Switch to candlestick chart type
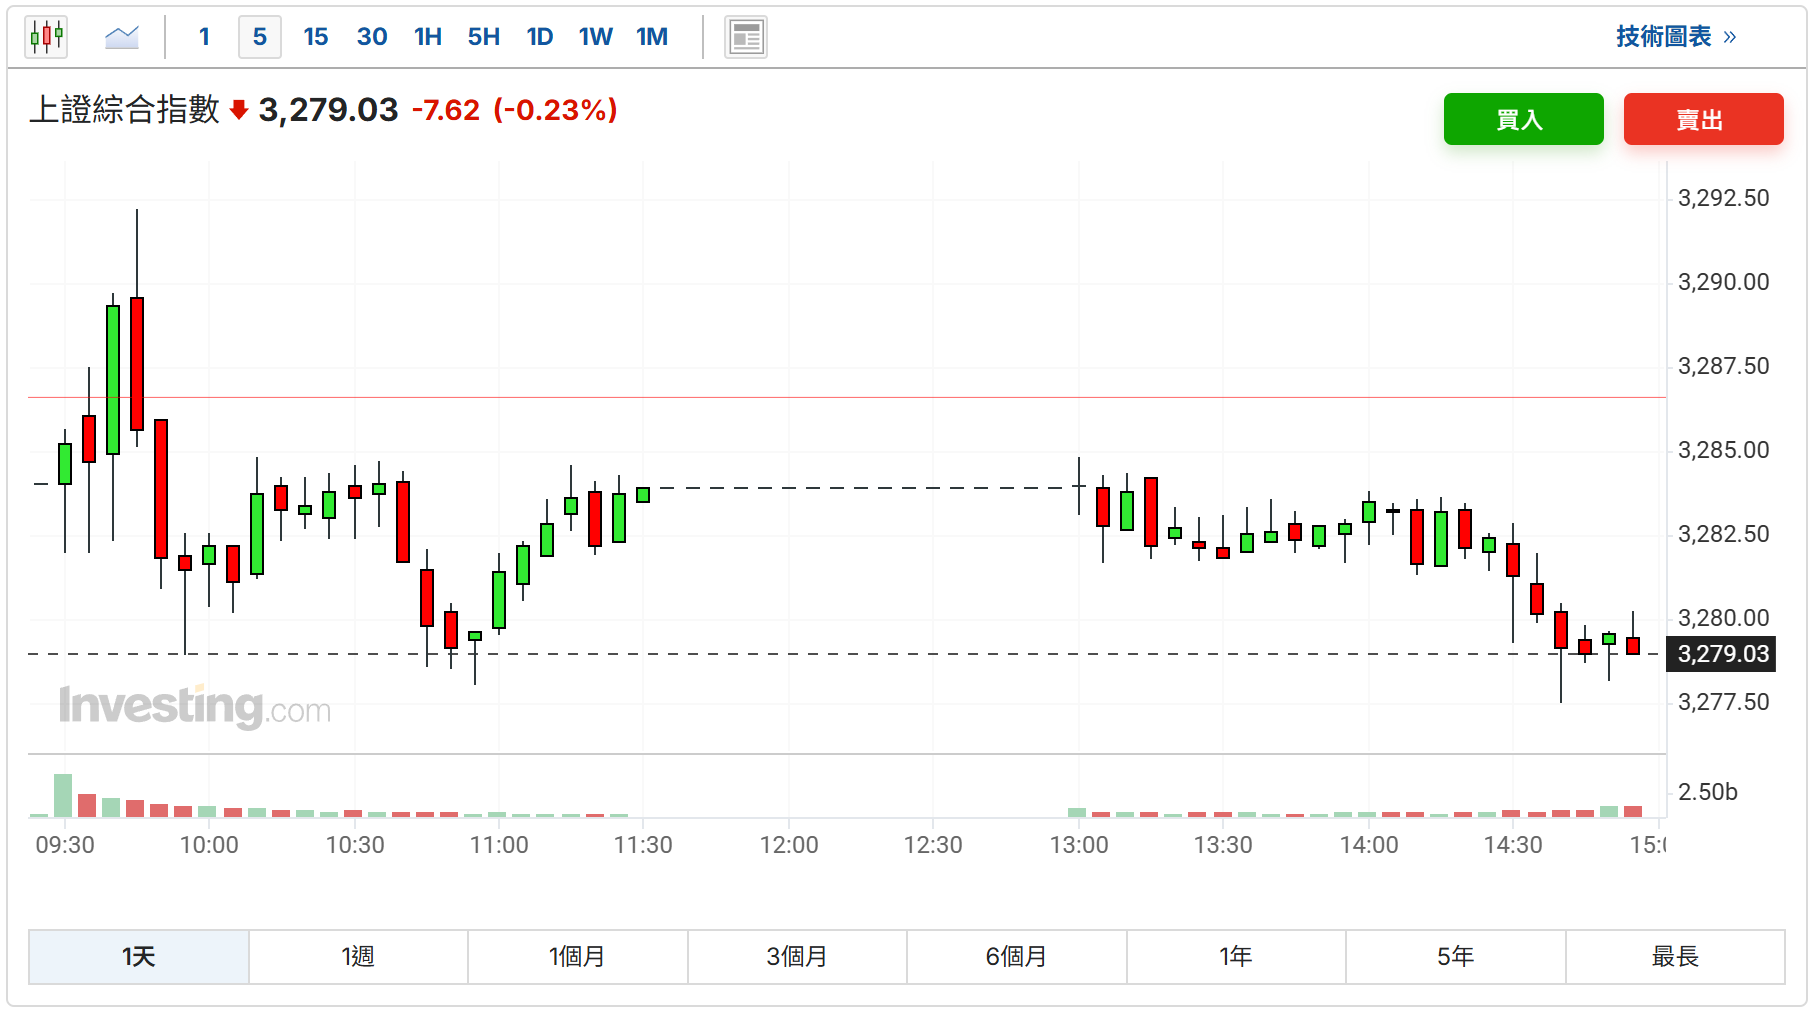The image size is (1815, 1015). [x=46, y=37]
